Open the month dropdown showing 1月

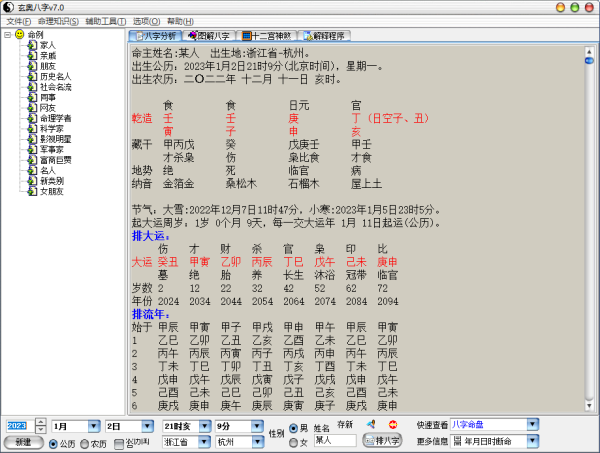94,426
